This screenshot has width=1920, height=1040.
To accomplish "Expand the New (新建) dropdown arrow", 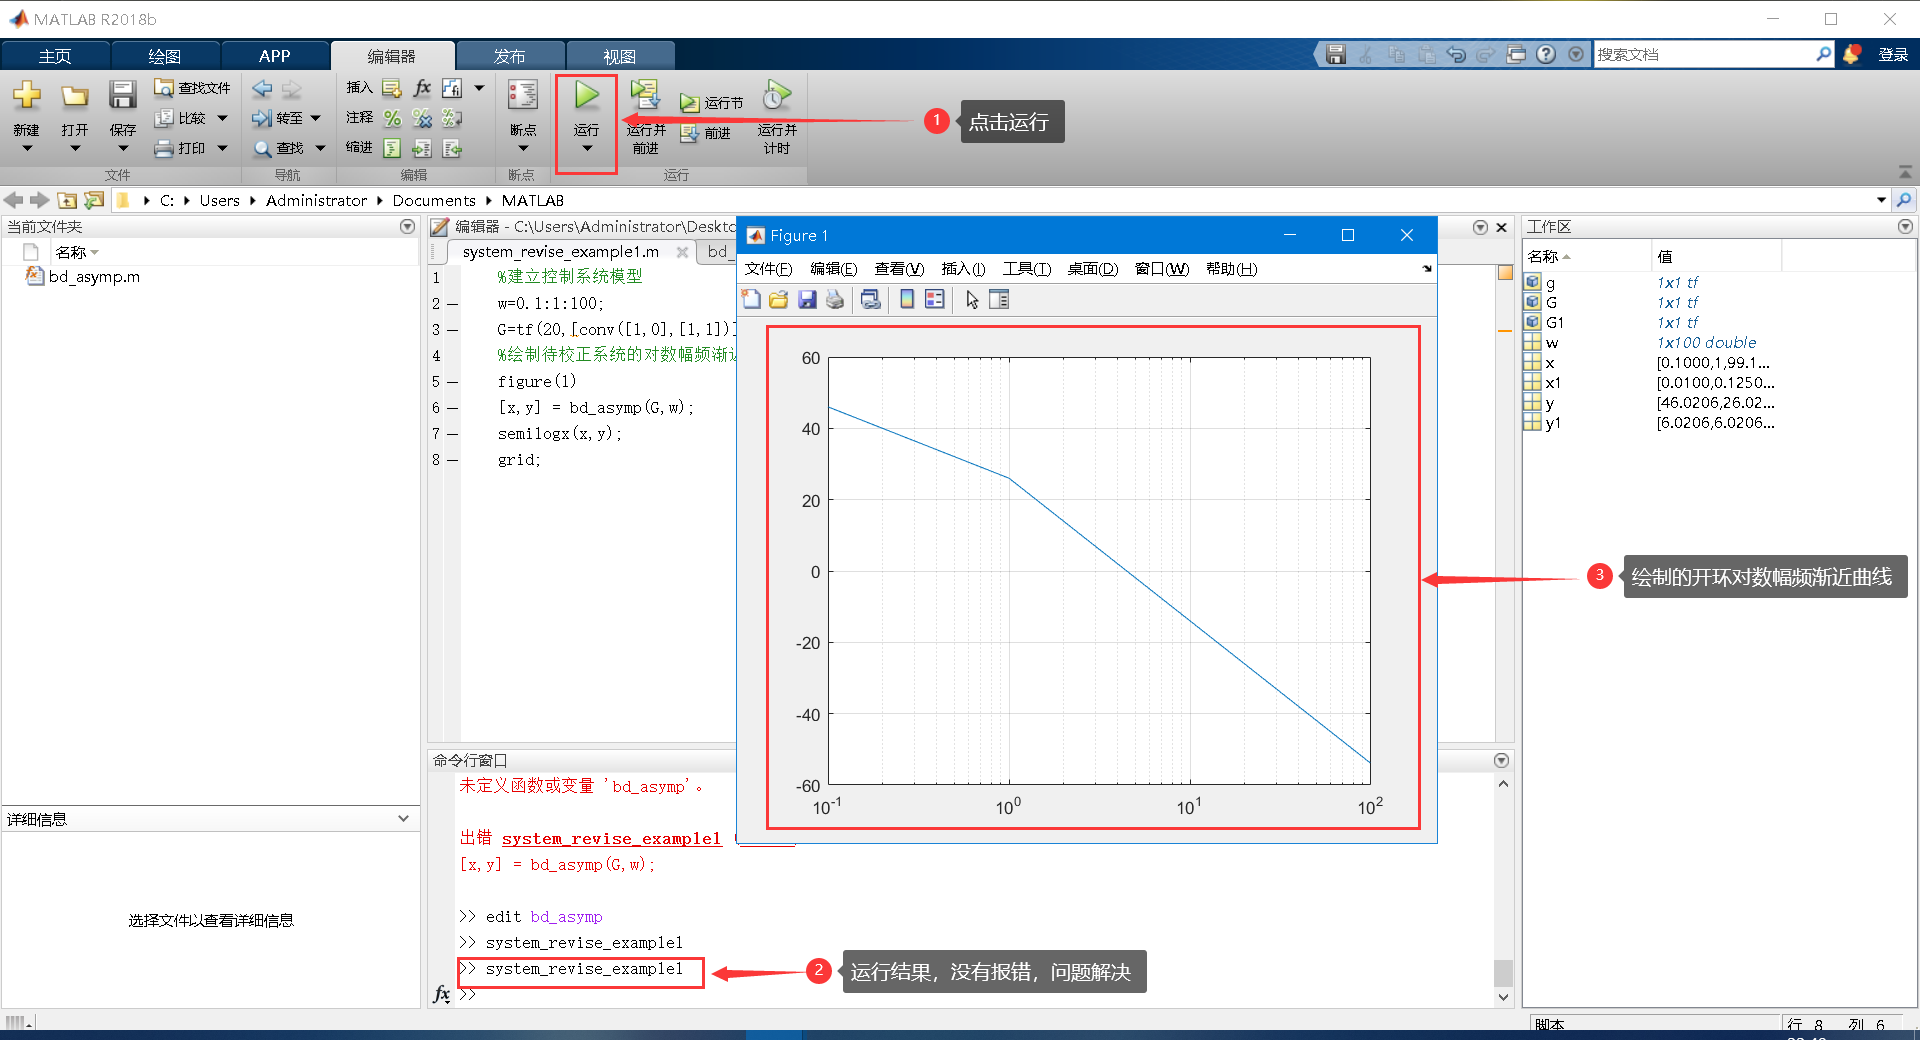I will (27, 149).
